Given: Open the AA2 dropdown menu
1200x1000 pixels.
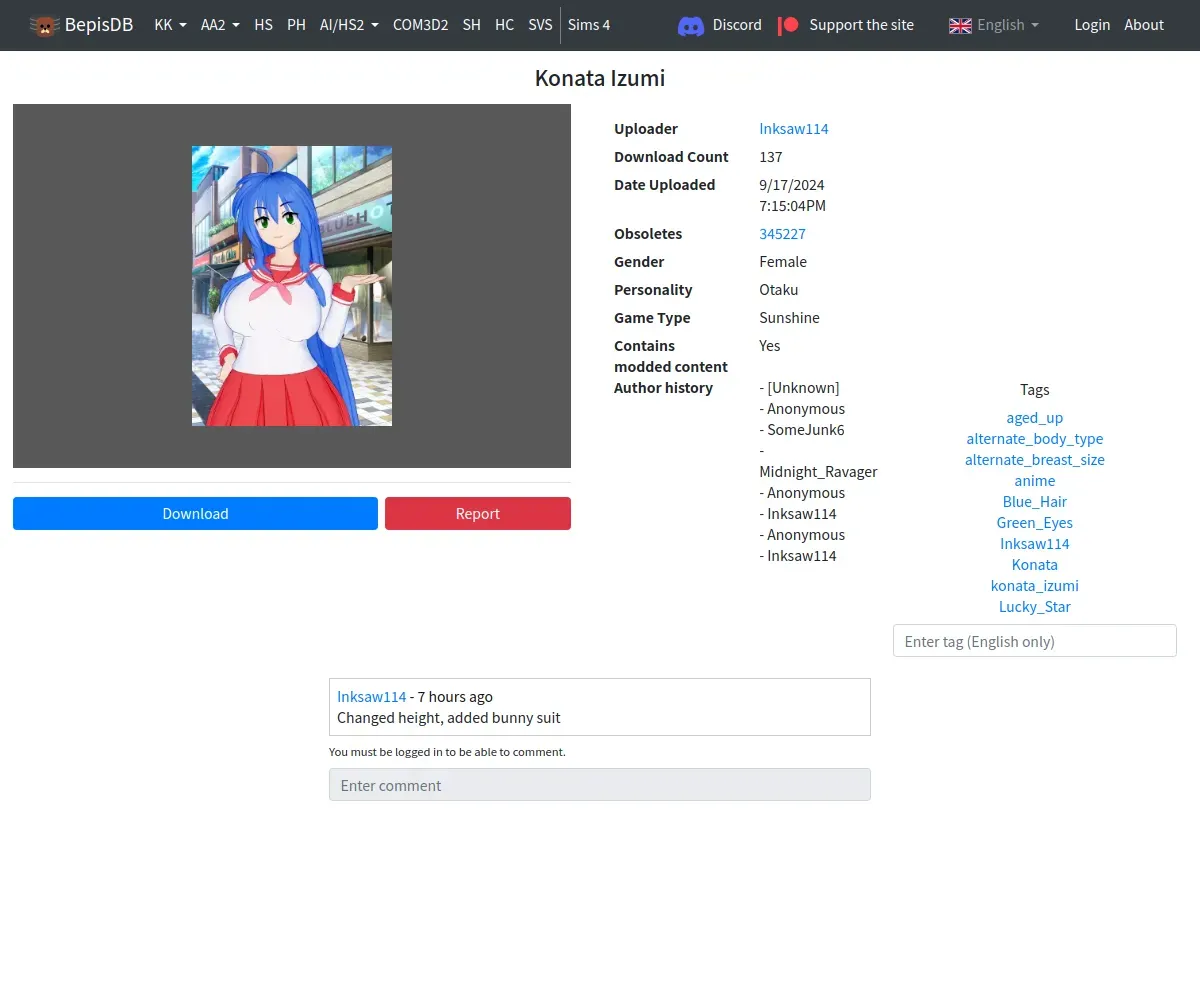Looking at the screenshot, I should coord(220,25).
